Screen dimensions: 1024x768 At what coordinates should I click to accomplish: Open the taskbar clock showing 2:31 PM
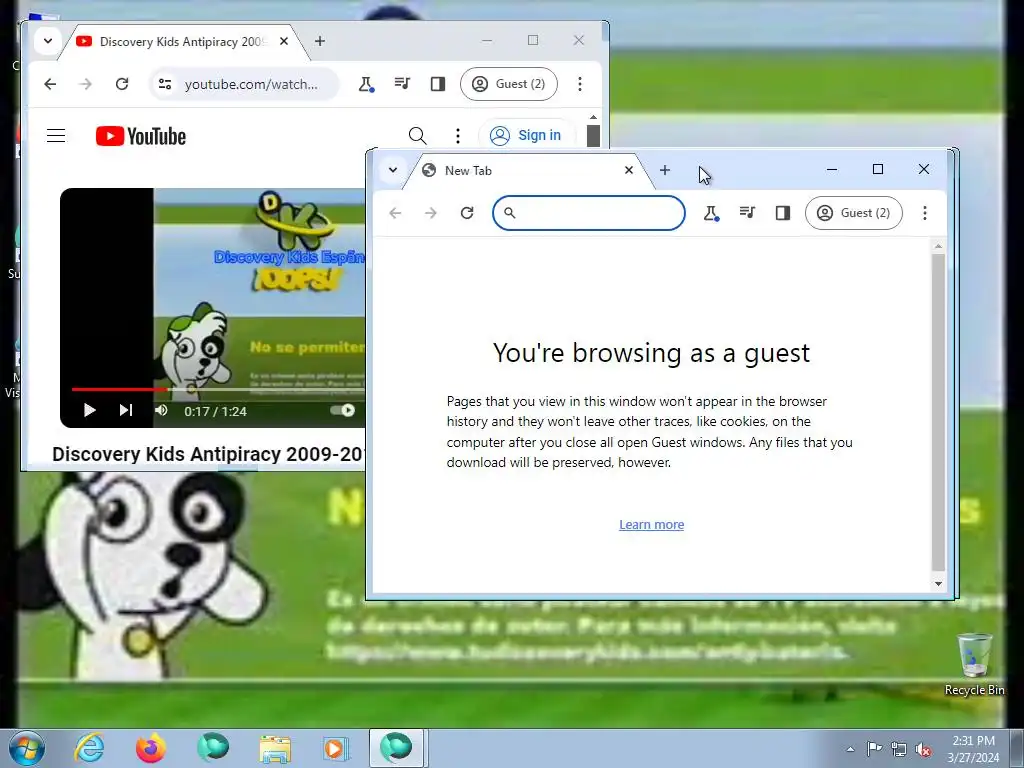pyautogui.click(x=973, y=749)
